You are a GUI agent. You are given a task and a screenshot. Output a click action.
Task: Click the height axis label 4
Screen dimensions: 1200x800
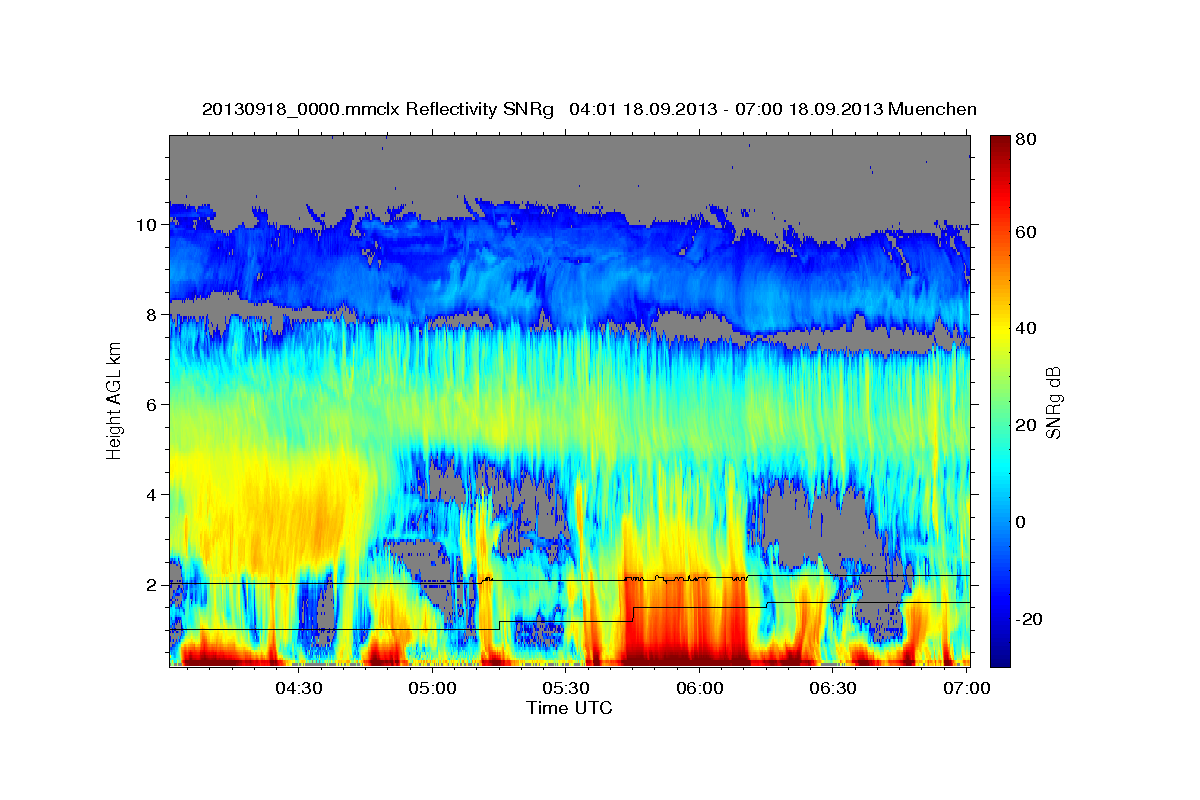click(x=153, y=495)
